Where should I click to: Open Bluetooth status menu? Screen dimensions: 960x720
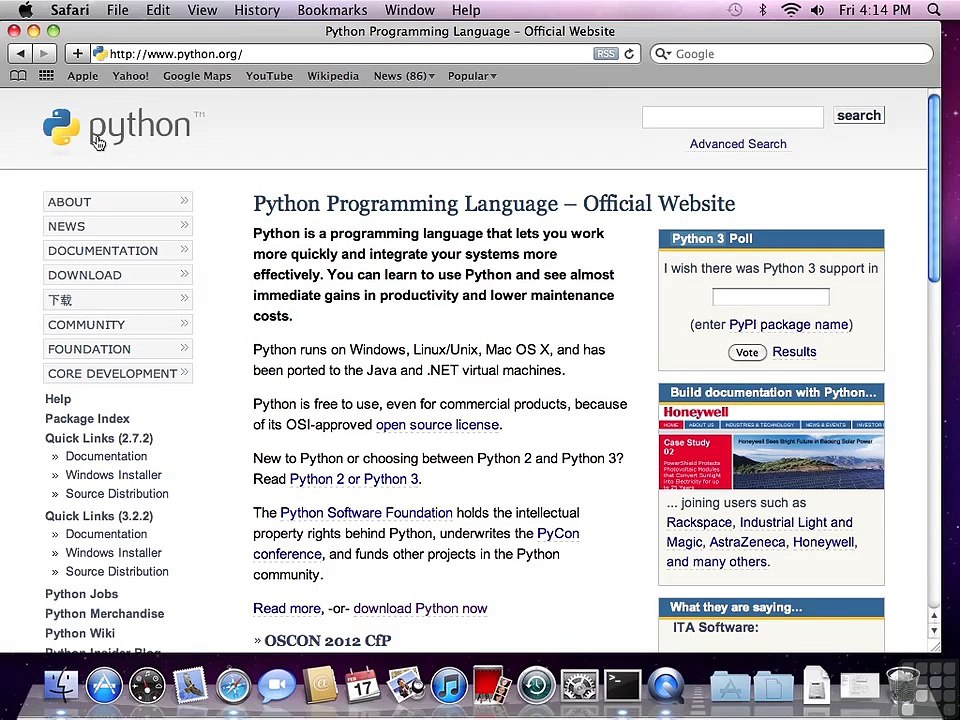[x=763, y=10]
